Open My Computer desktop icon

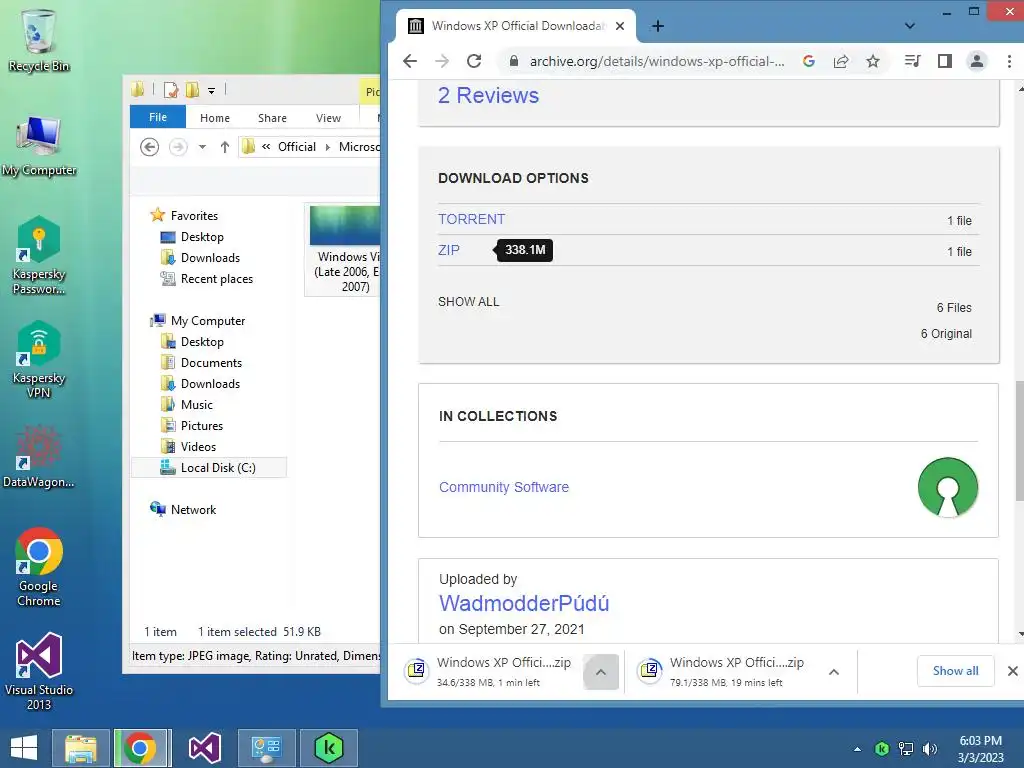[39, 145]
